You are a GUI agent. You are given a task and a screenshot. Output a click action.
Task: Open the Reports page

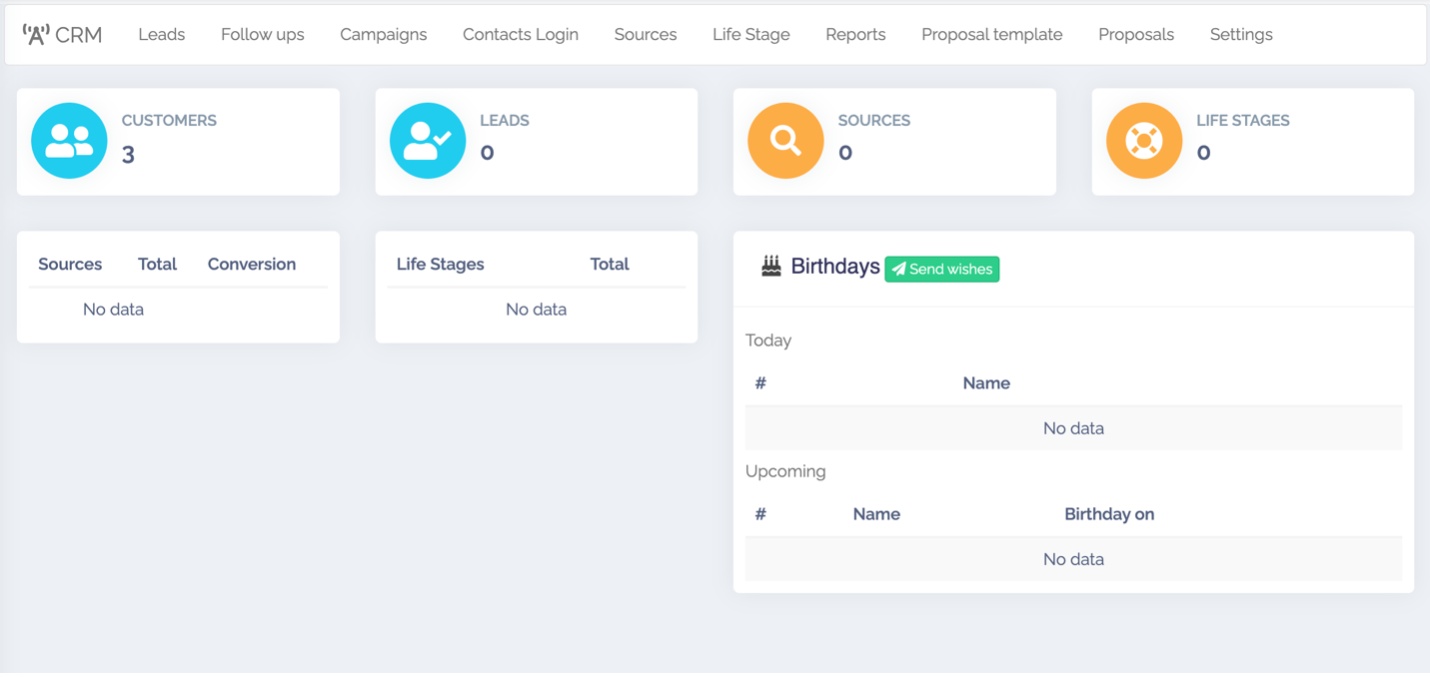point(855,35)
